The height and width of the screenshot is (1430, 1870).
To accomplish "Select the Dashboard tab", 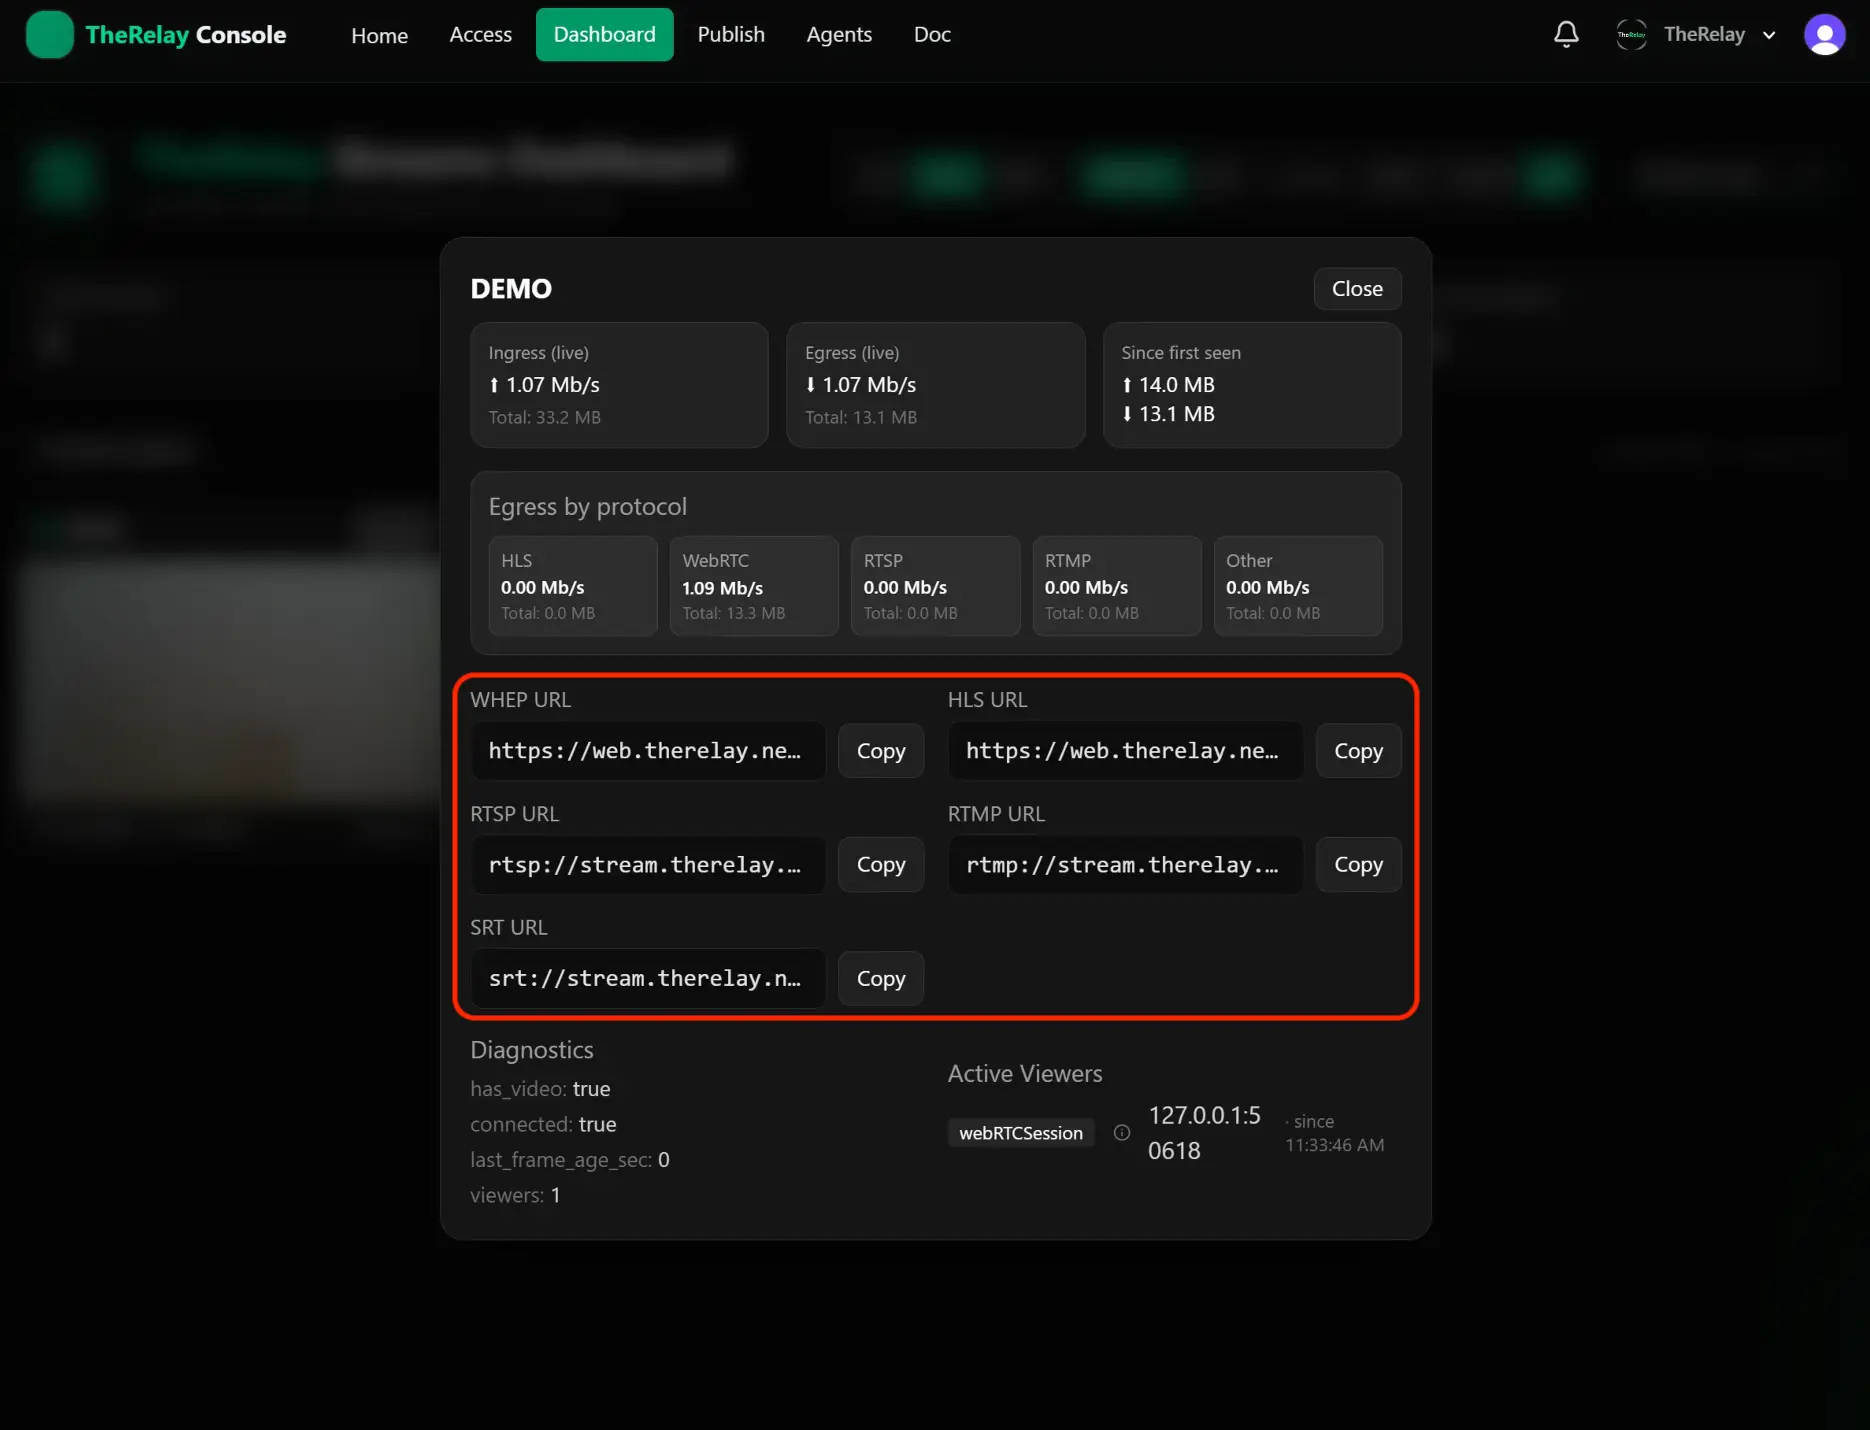I will [x=605, y=35].
